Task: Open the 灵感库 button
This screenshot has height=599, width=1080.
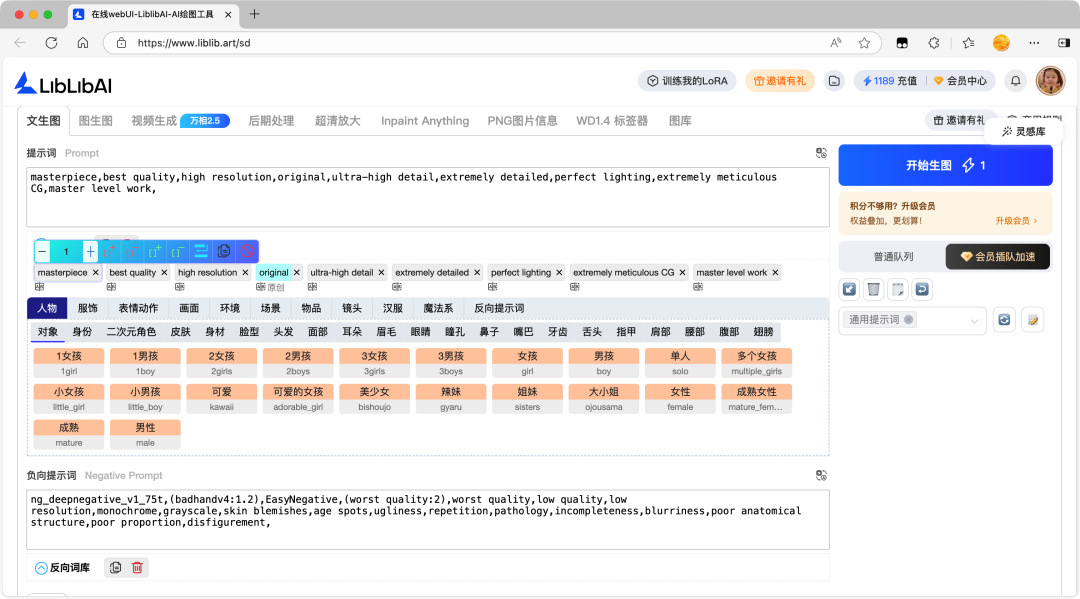Action: click(x=1024, y=132)
